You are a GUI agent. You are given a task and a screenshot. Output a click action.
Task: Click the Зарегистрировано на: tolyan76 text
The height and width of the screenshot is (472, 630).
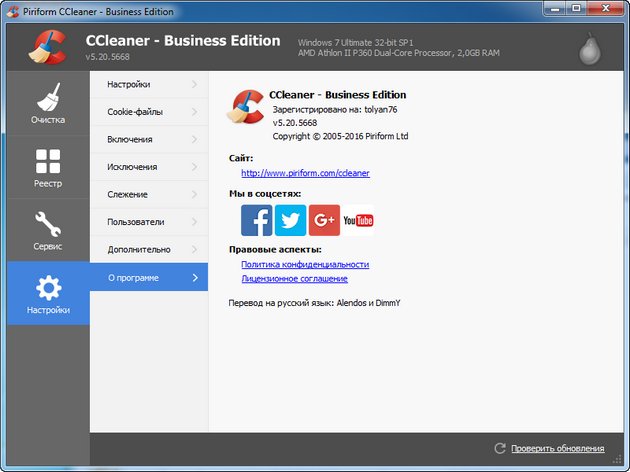[335, 110]
